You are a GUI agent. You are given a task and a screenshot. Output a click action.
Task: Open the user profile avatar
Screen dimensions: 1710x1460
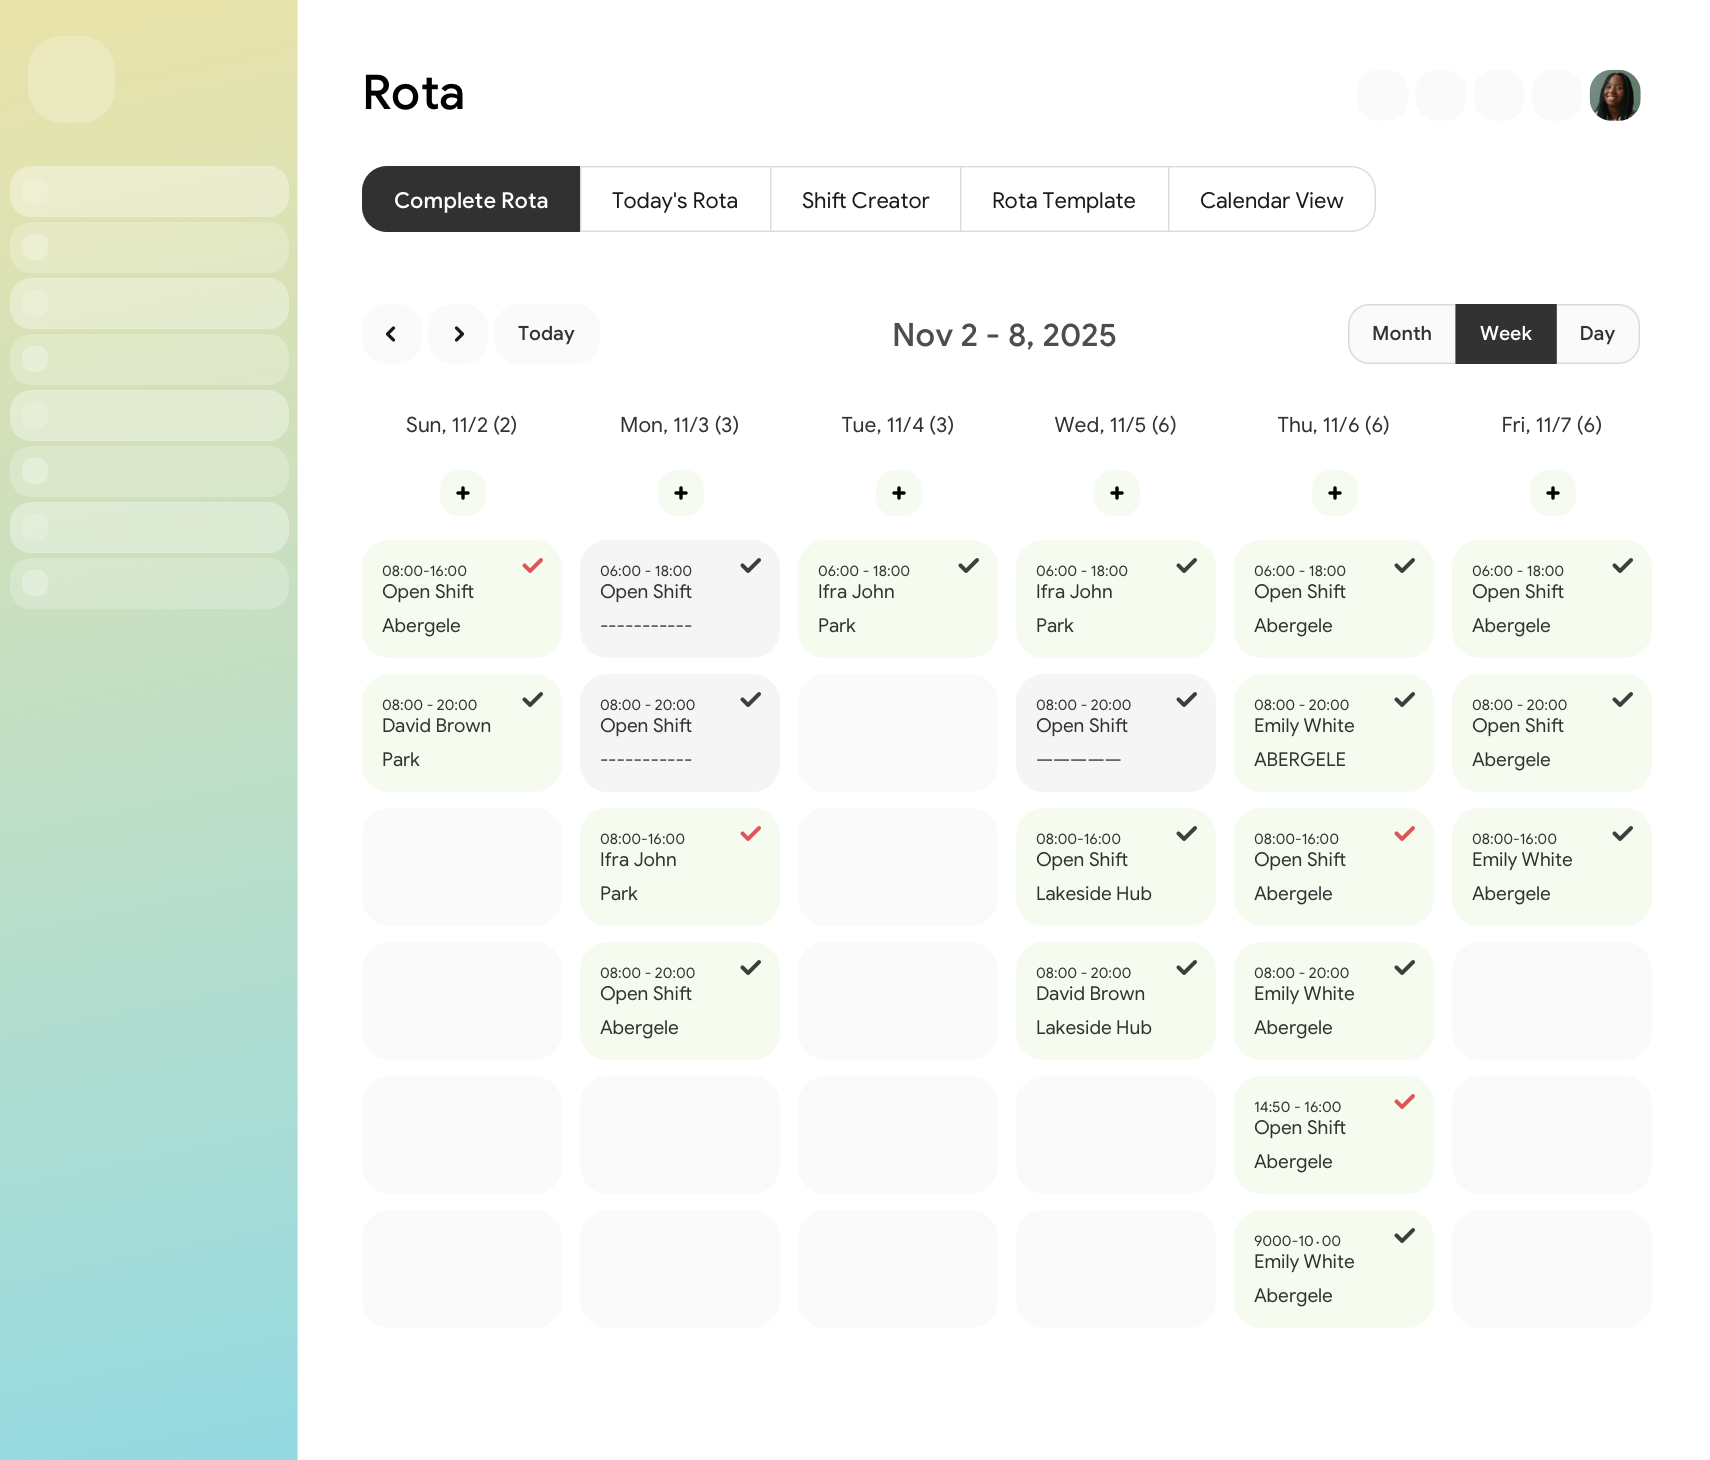1615,95
